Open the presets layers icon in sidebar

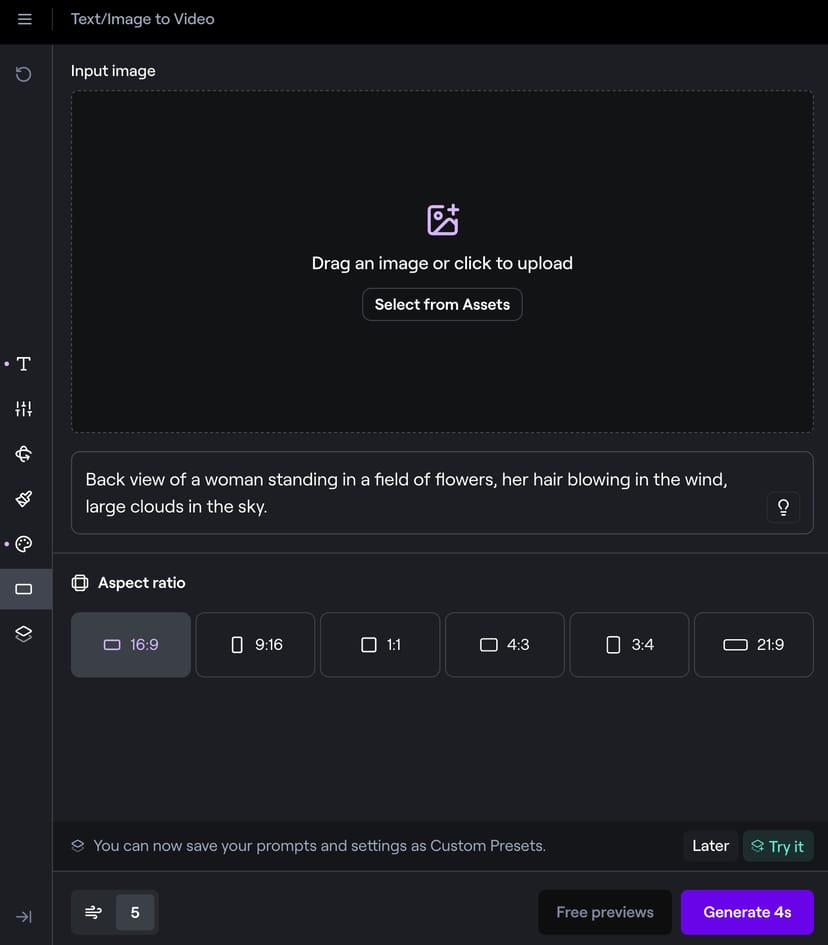[x=24, y=634]
